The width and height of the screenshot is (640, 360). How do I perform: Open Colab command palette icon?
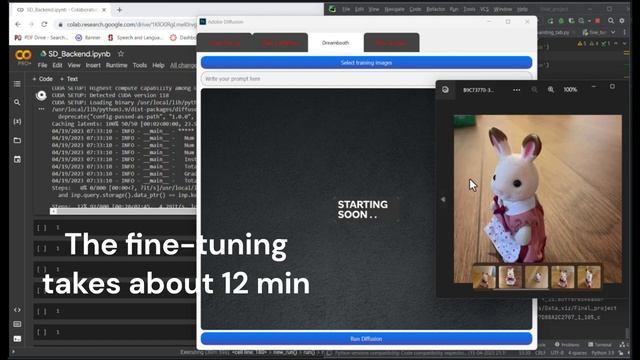(x=17, y=324)
